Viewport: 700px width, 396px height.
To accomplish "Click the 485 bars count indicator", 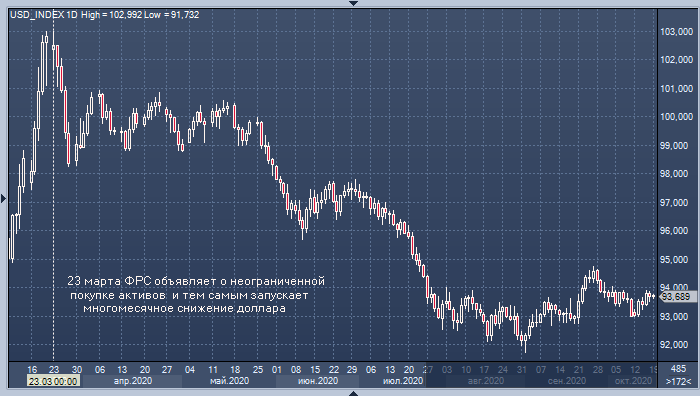I will 678,369.
